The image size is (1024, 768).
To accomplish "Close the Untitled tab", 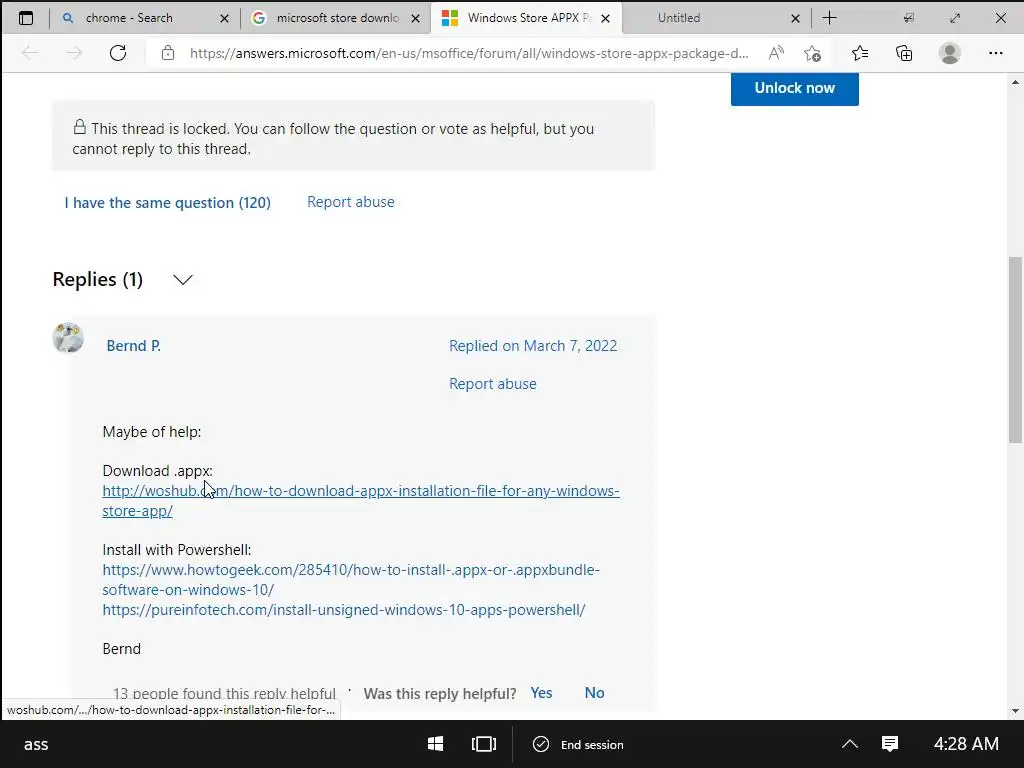I will point(795,18).
